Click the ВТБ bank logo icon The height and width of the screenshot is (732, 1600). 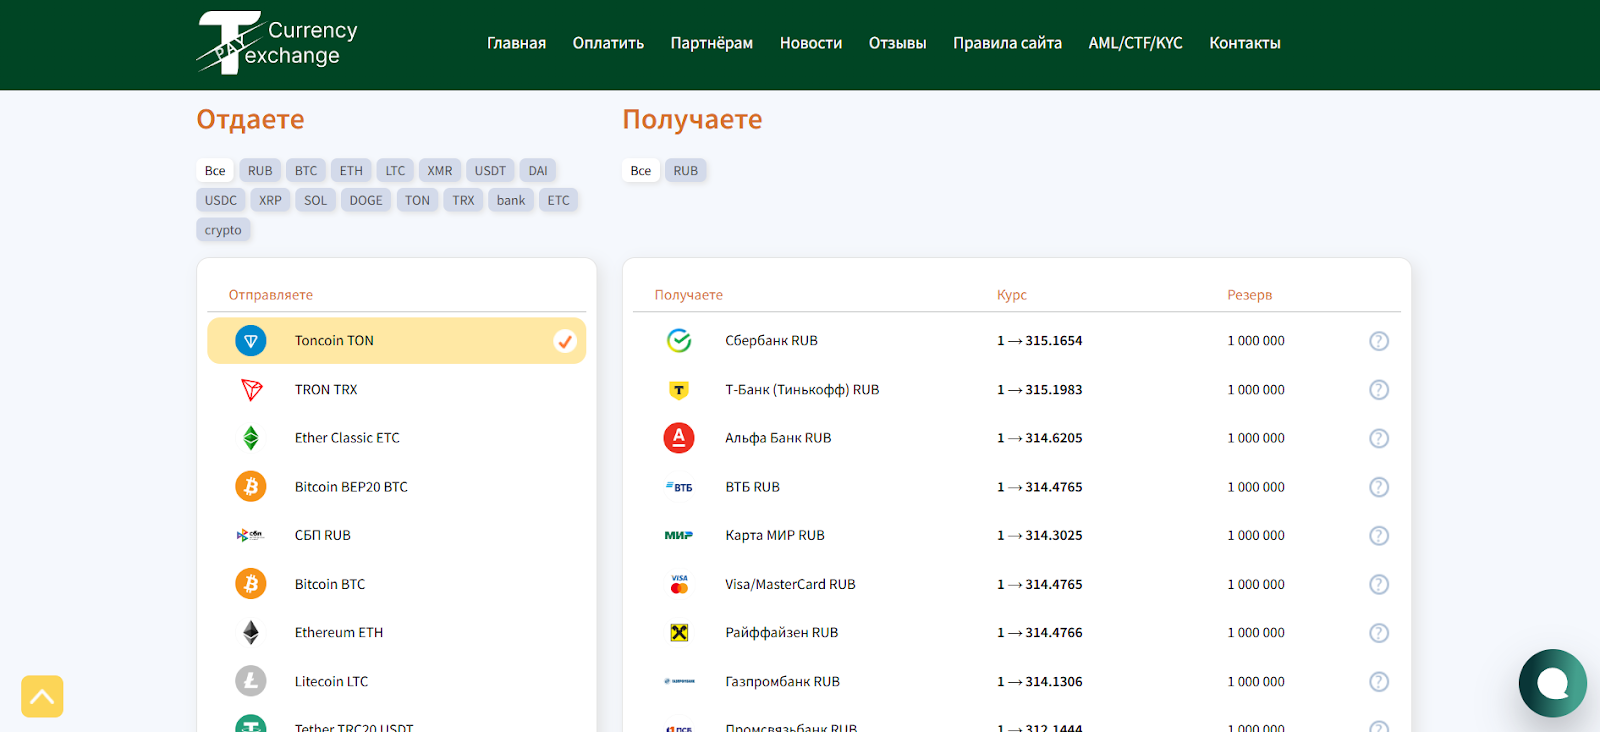pyautogui.click(x=679, y=487)
